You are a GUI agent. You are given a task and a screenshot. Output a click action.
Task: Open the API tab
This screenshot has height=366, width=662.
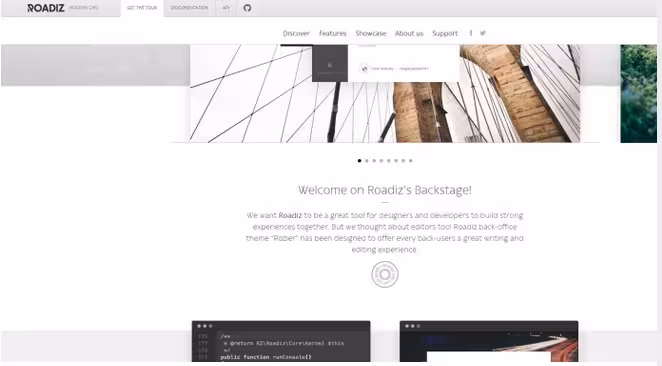[x=226, y=8]
